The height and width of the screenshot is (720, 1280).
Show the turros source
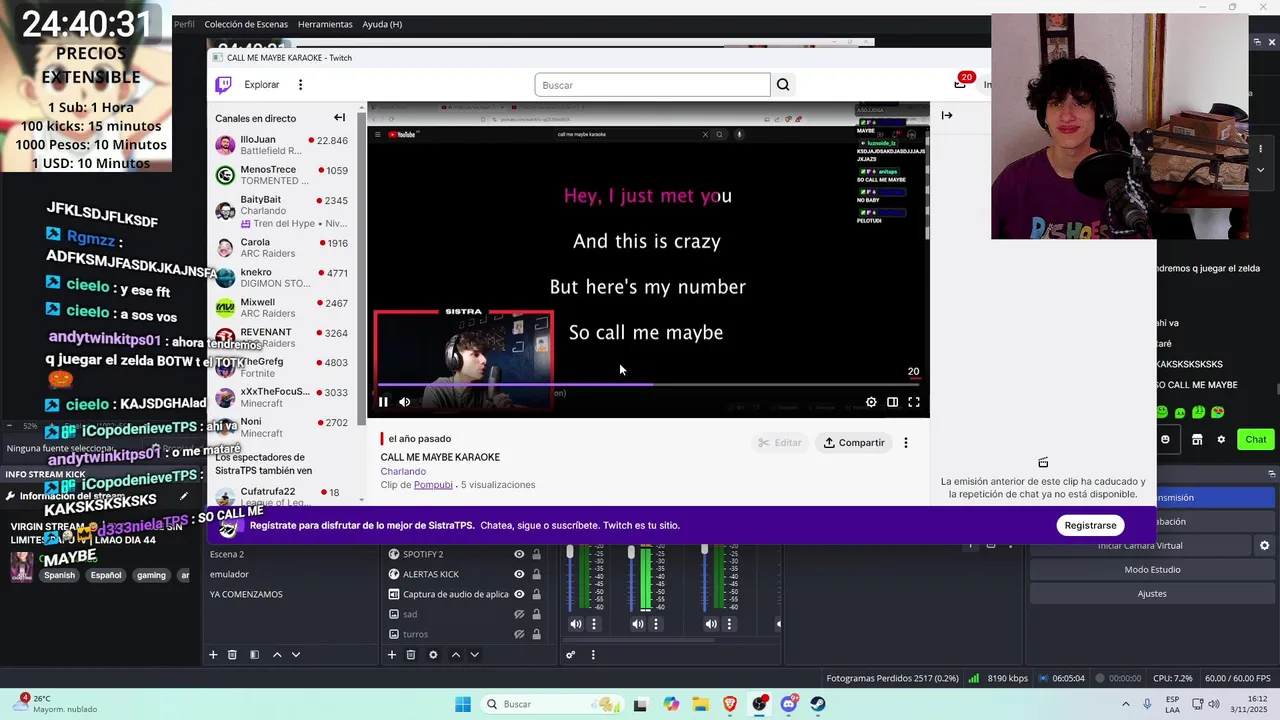519,634
